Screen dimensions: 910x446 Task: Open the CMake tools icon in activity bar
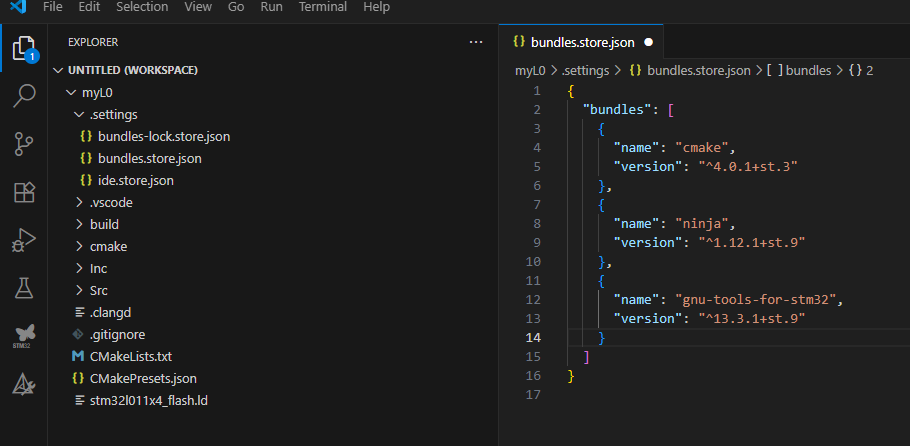(x=23, y=383)
